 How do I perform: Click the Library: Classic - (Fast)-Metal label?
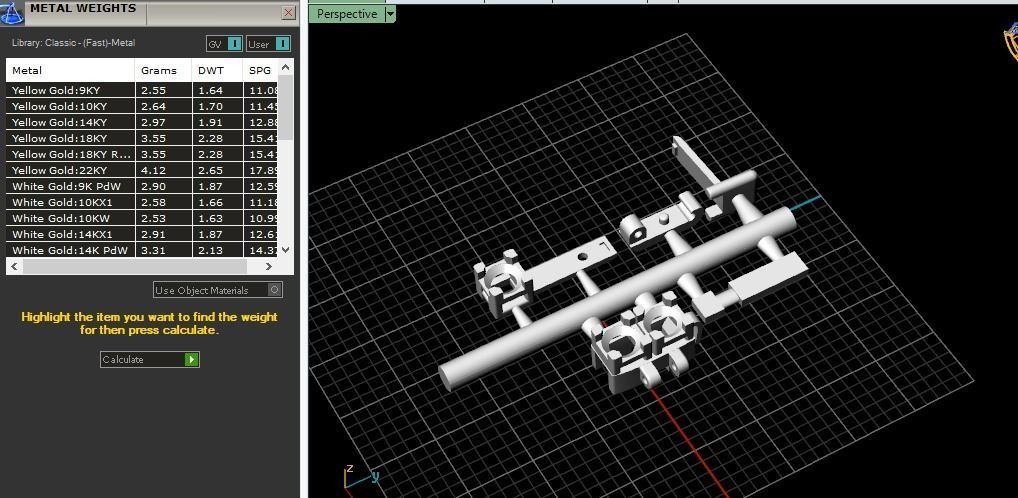[73, 43]
